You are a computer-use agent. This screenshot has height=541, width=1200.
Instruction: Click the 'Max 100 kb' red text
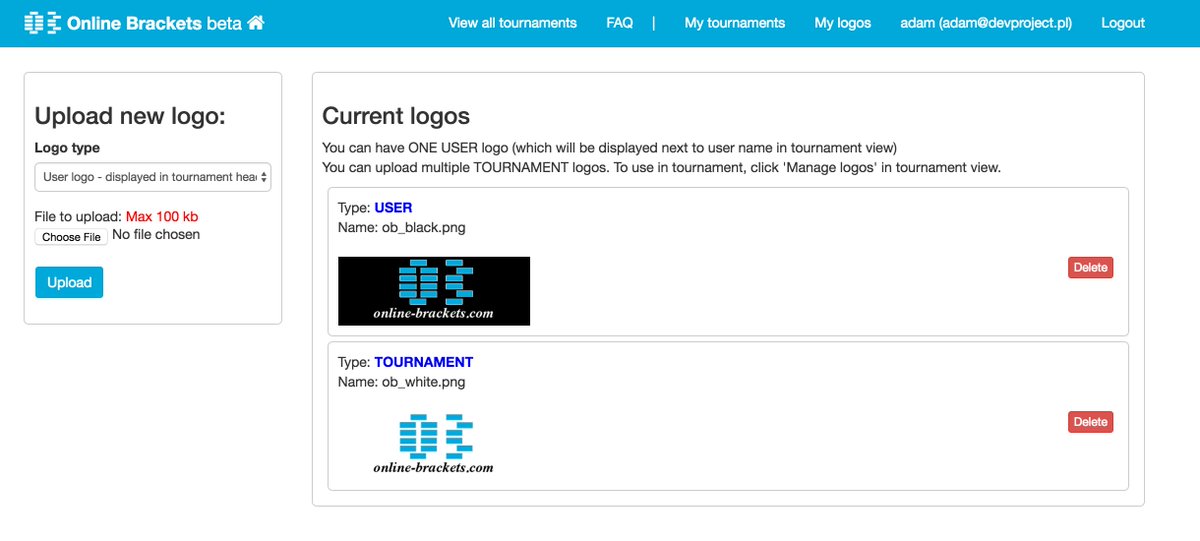click(x=162, y=216)
